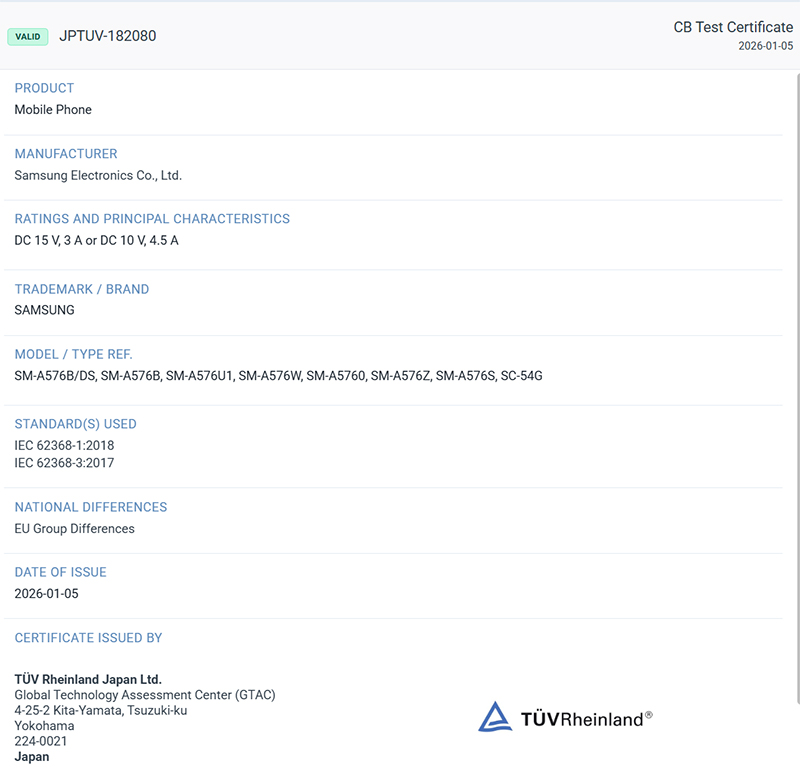
Task: Click the EU Group Differences text
Action: tap(74, 529)
